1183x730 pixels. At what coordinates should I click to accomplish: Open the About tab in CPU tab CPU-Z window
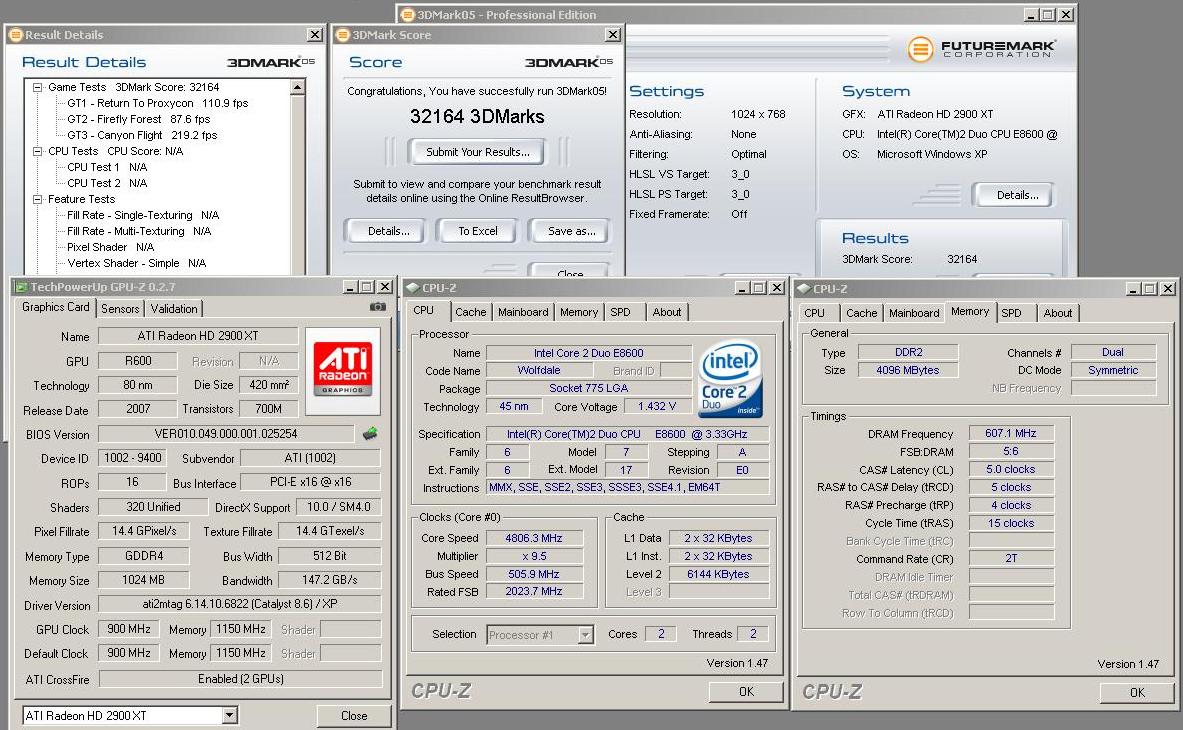tap(667, 312)
